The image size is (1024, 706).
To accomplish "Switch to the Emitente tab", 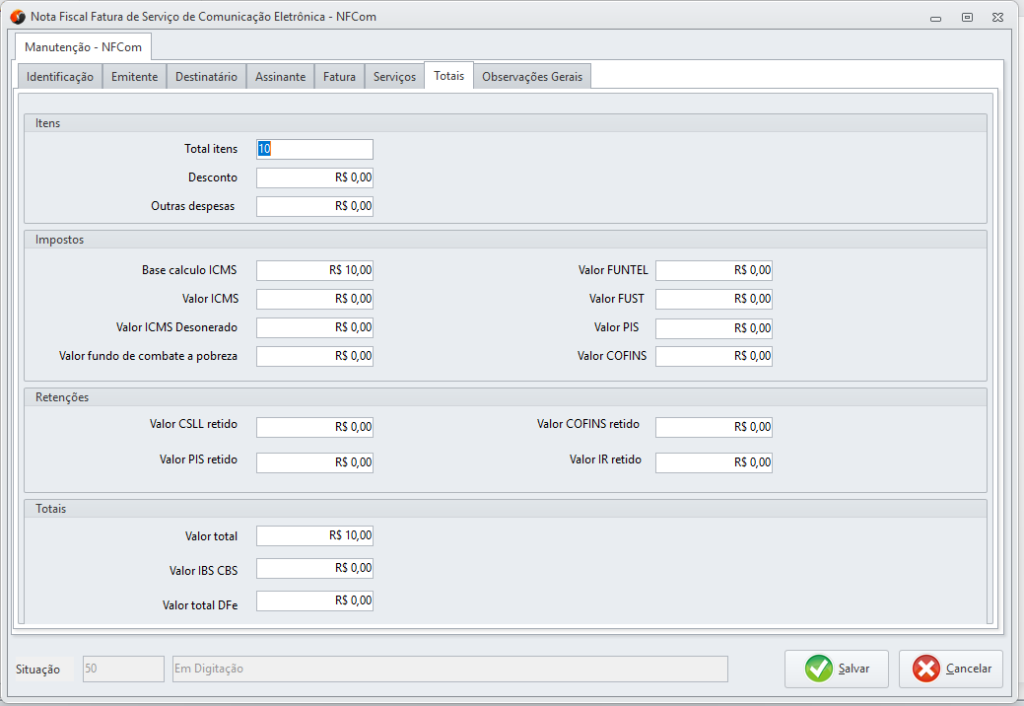I will tap(134, 77).
